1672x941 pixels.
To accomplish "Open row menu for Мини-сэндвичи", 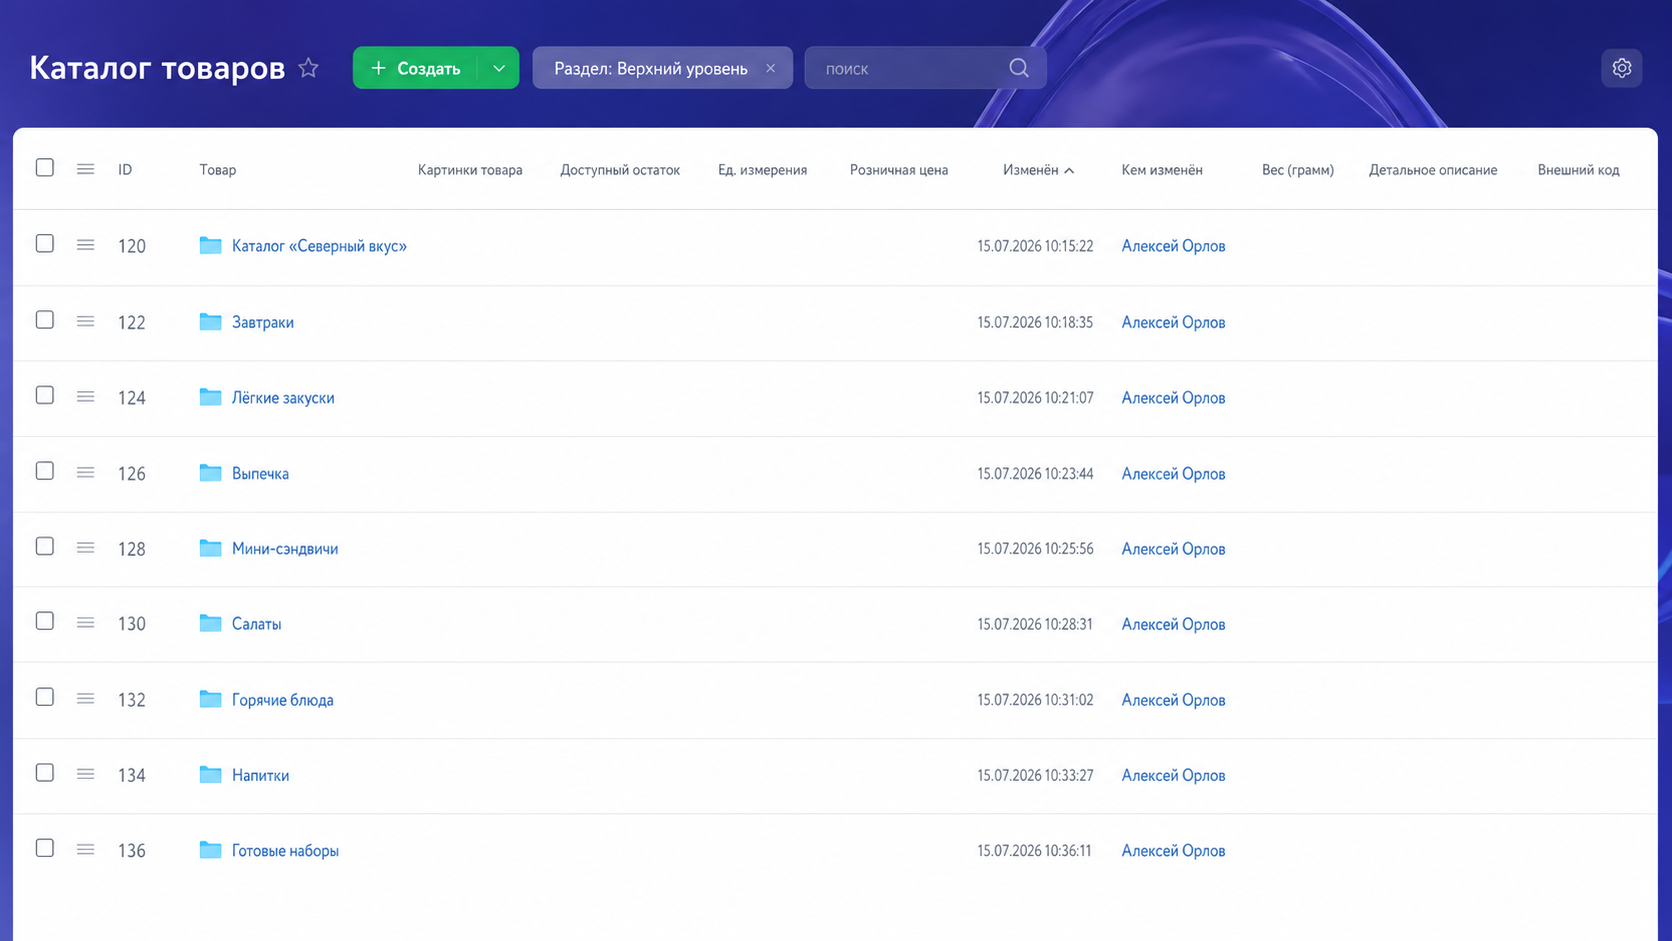I will coord(85,548).
